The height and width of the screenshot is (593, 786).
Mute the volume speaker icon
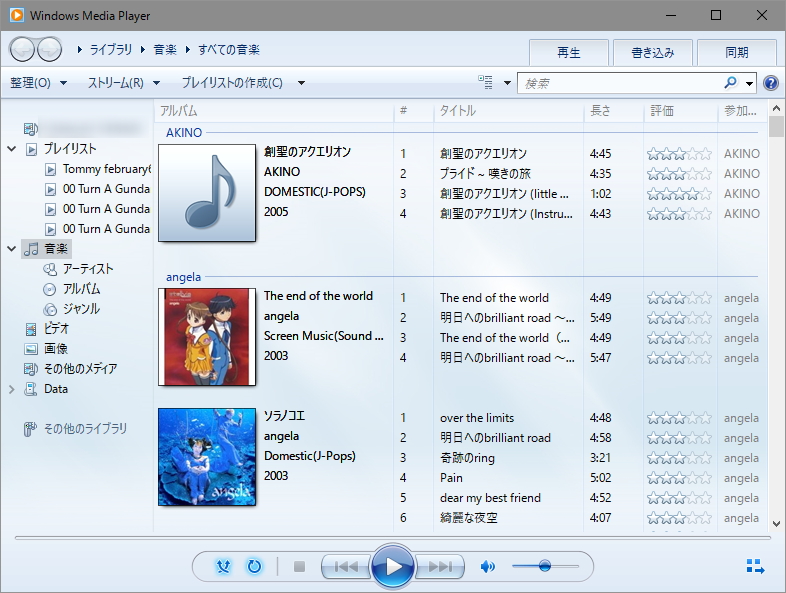click(x=487, y=566)
